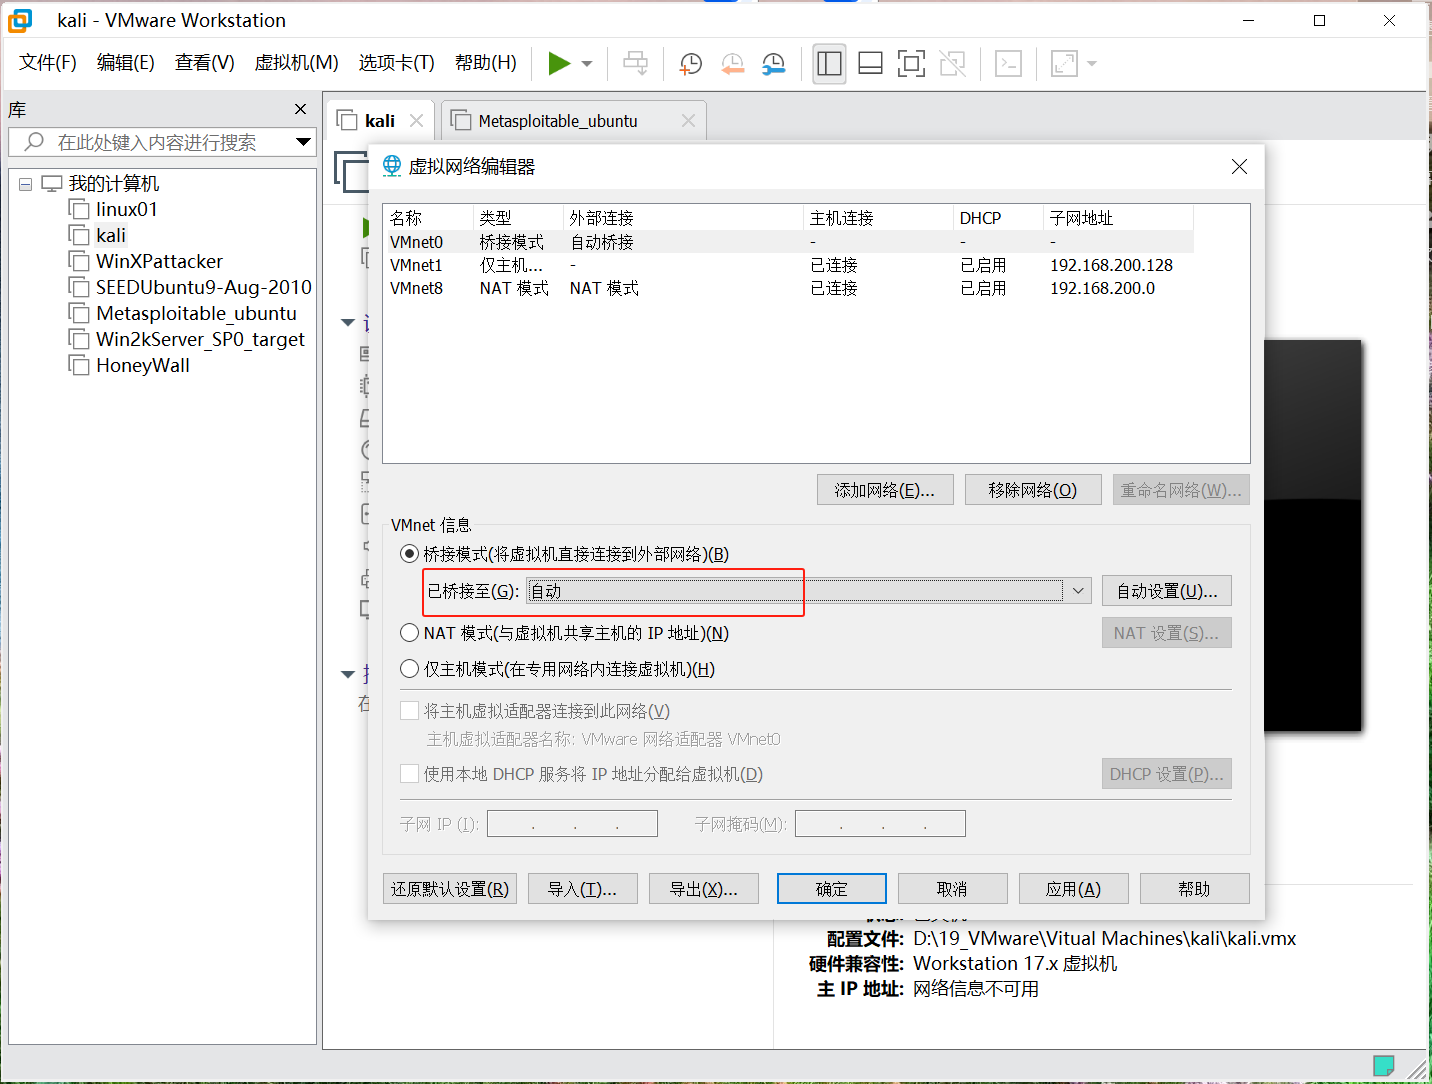Screen dimensions: 1432x1084
Task: Click the VMware Workstation title bar logo
Action: pyautogui.click(x=20, y=20)
